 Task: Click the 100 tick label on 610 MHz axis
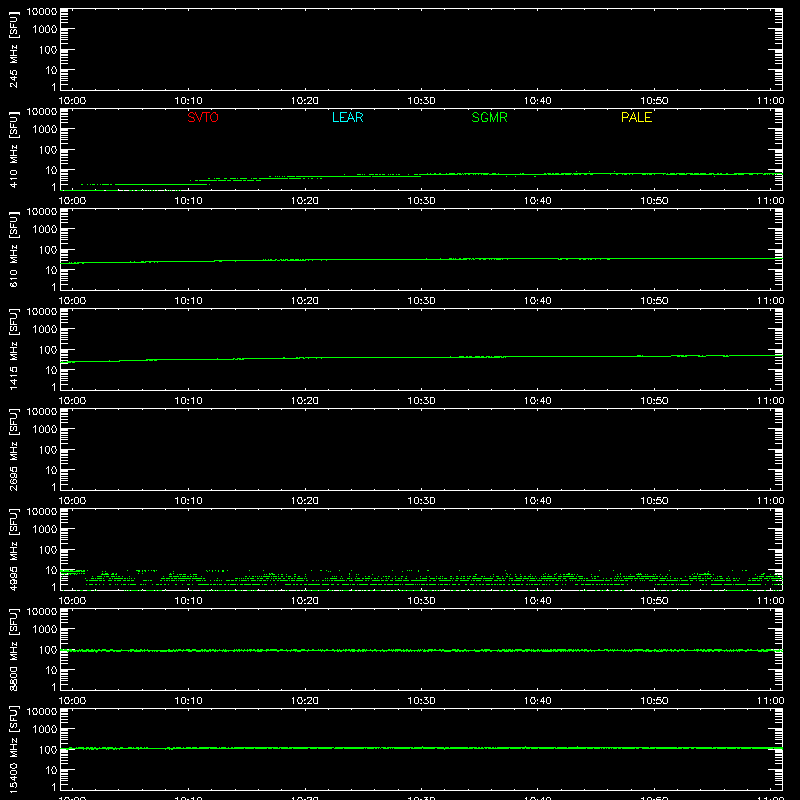point(48,250)
